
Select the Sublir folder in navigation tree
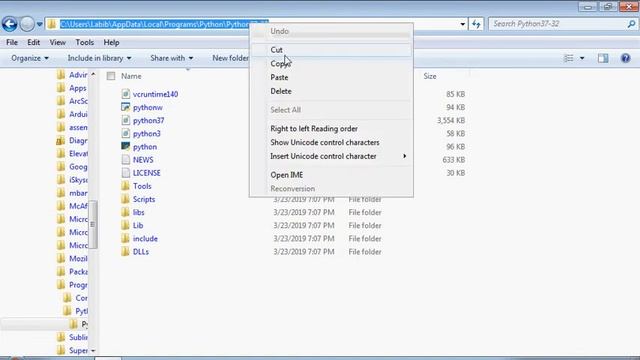(x=72, y=337)
